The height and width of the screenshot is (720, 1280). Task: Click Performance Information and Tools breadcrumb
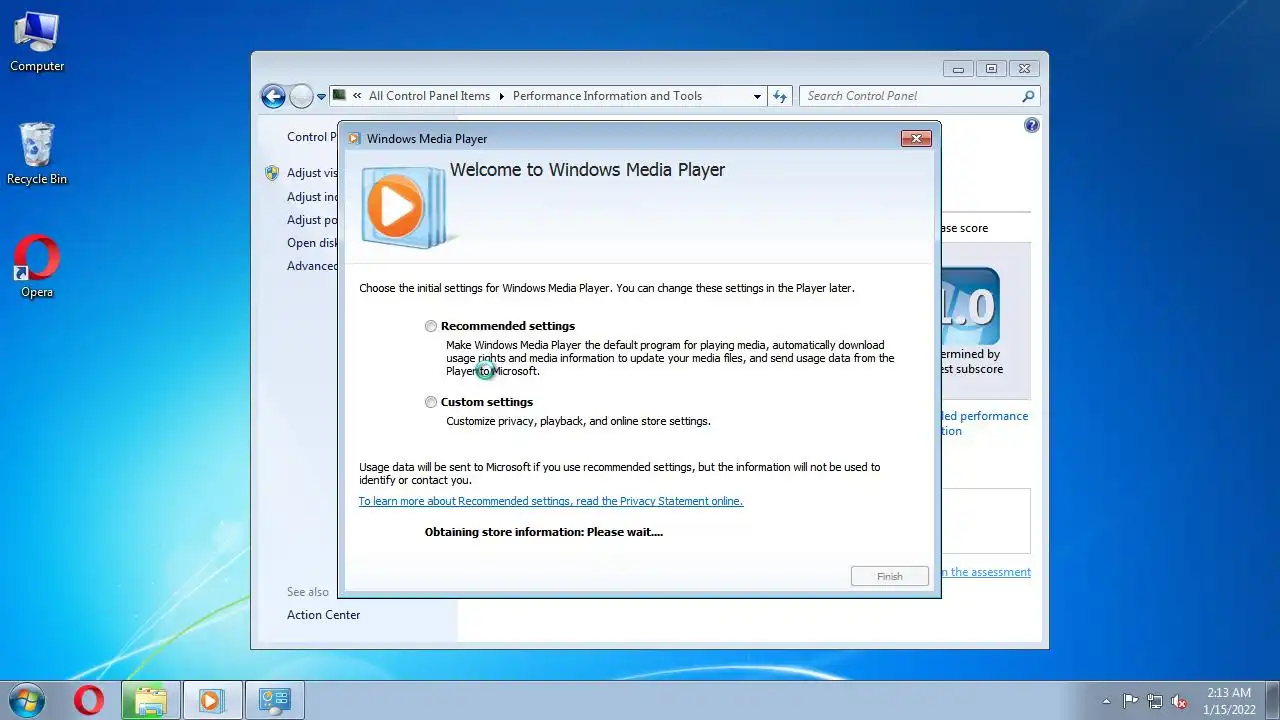607,96
